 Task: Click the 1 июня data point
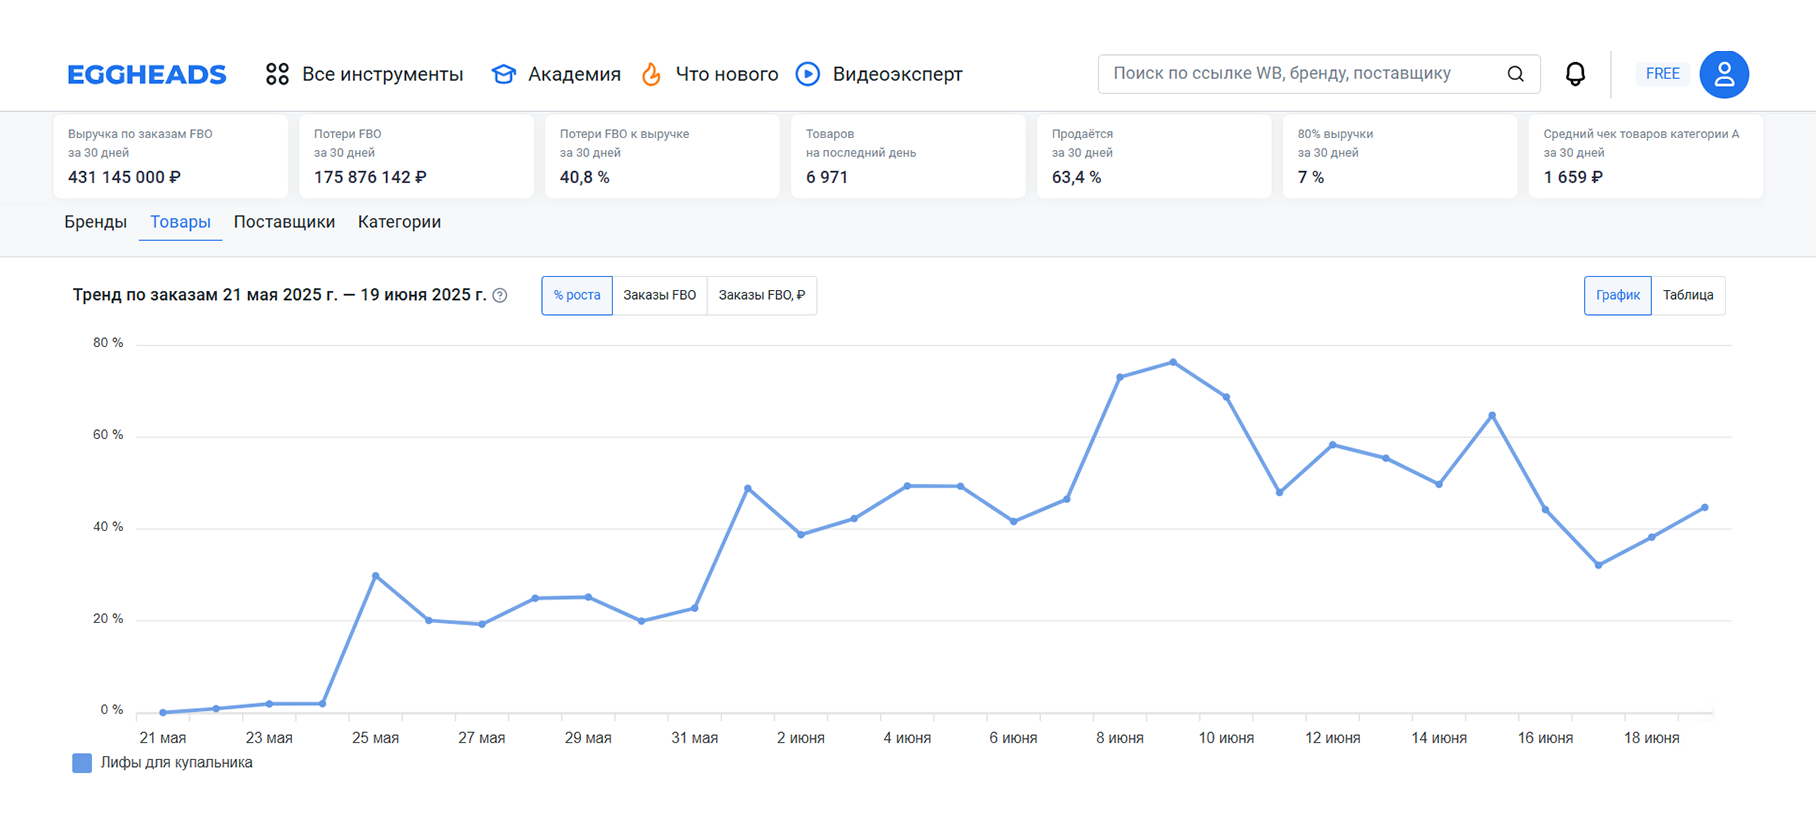pyautogui.click(x=748, y=488)
